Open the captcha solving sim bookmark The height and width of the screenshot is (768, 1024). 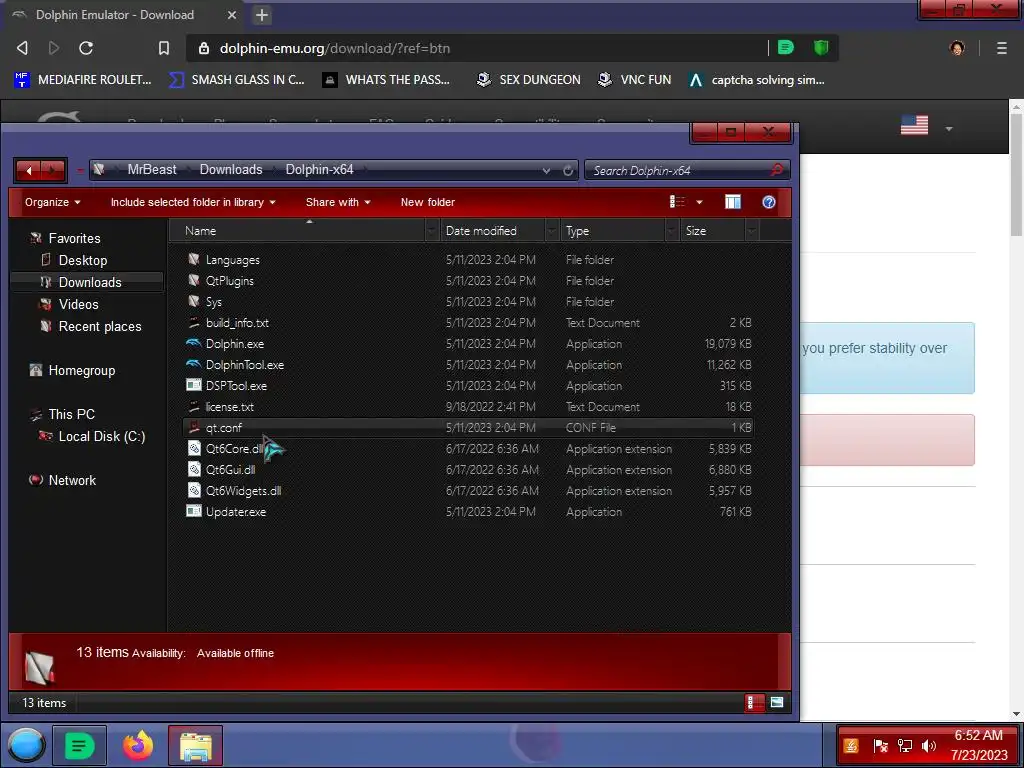click(757, 80)
